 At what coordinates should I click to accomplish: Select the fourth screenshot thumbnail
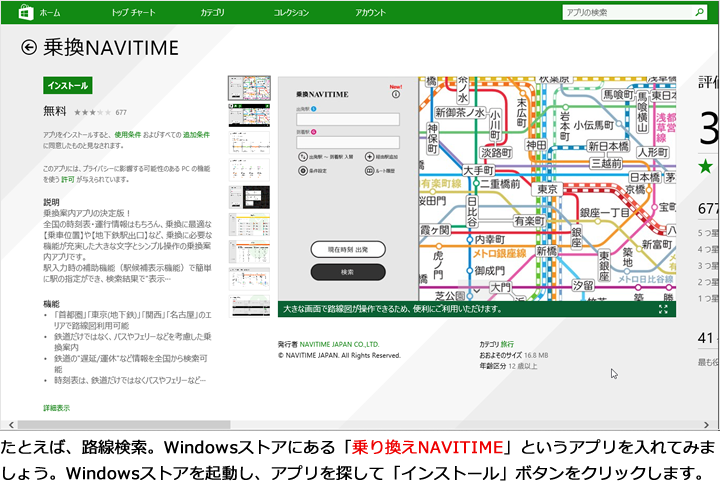point(249,170)
